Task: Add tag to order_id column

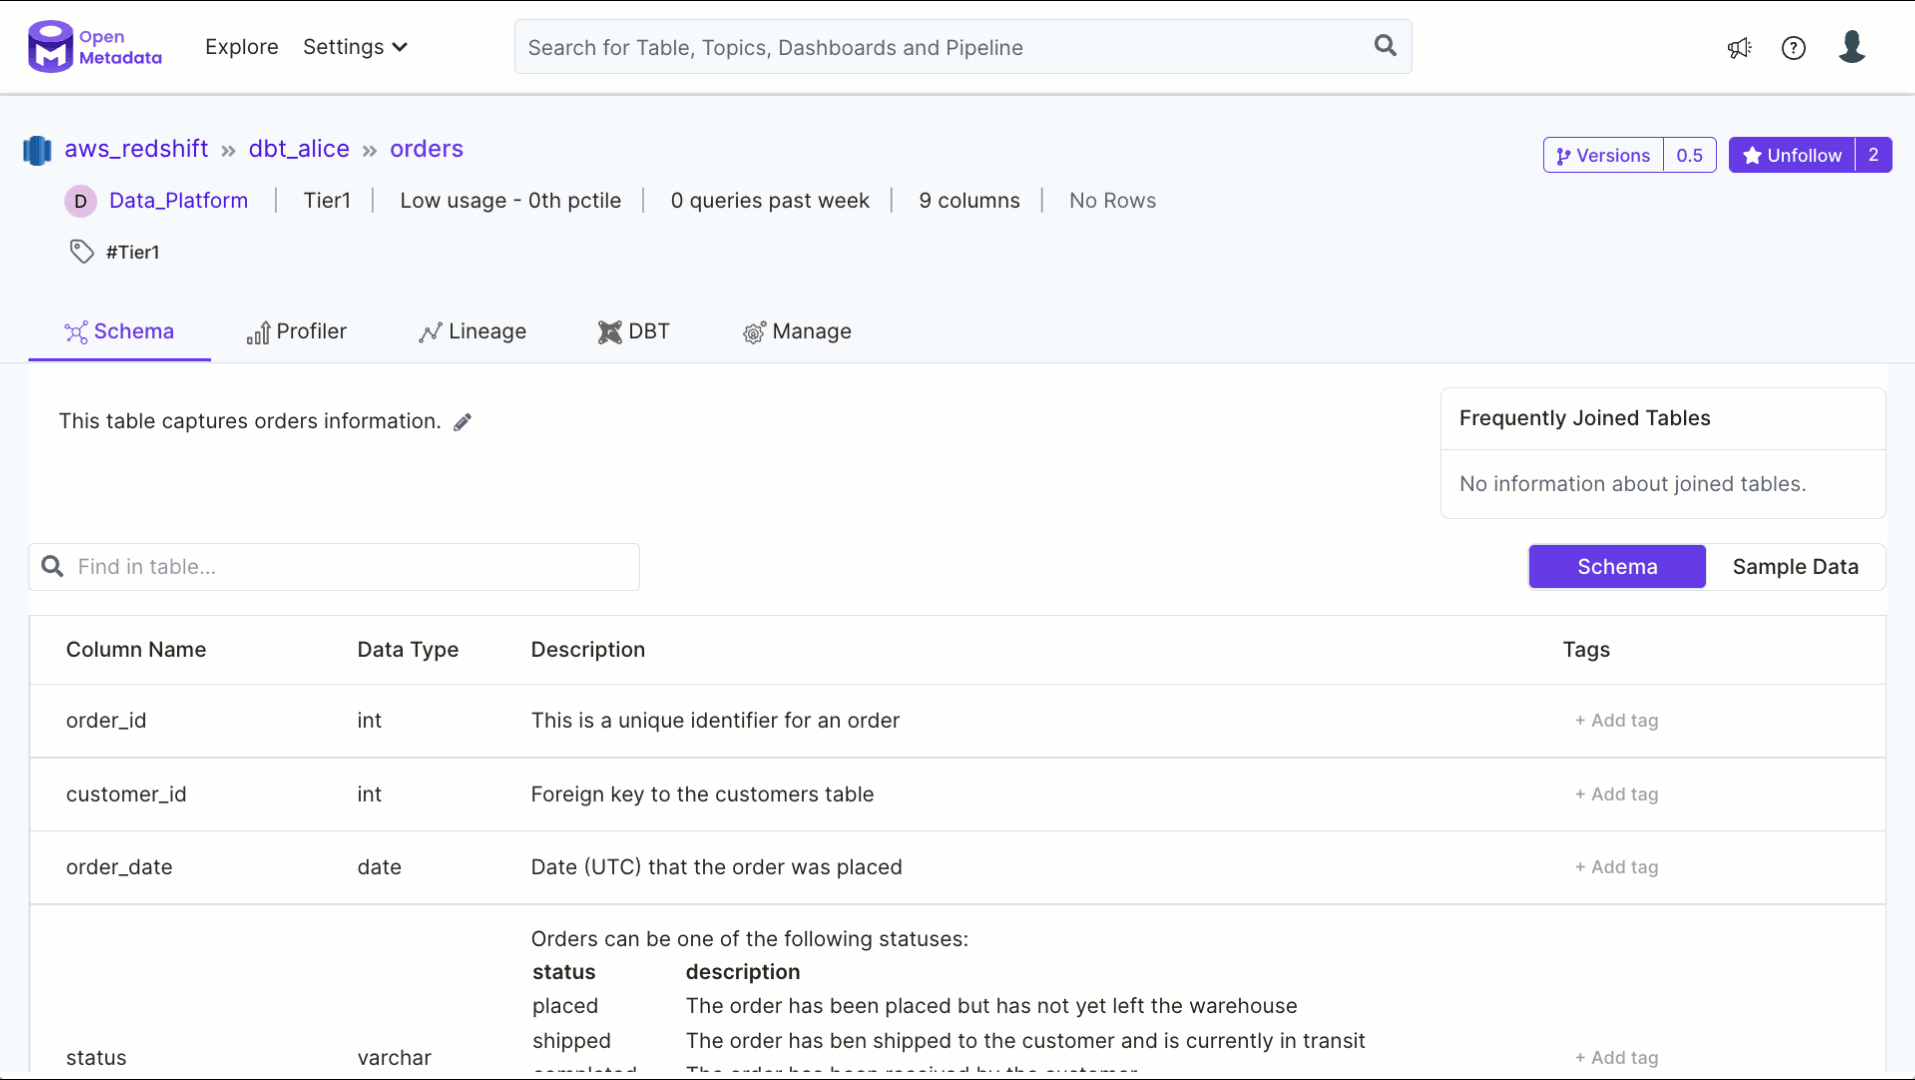Action: click(x=1616, y=720)
